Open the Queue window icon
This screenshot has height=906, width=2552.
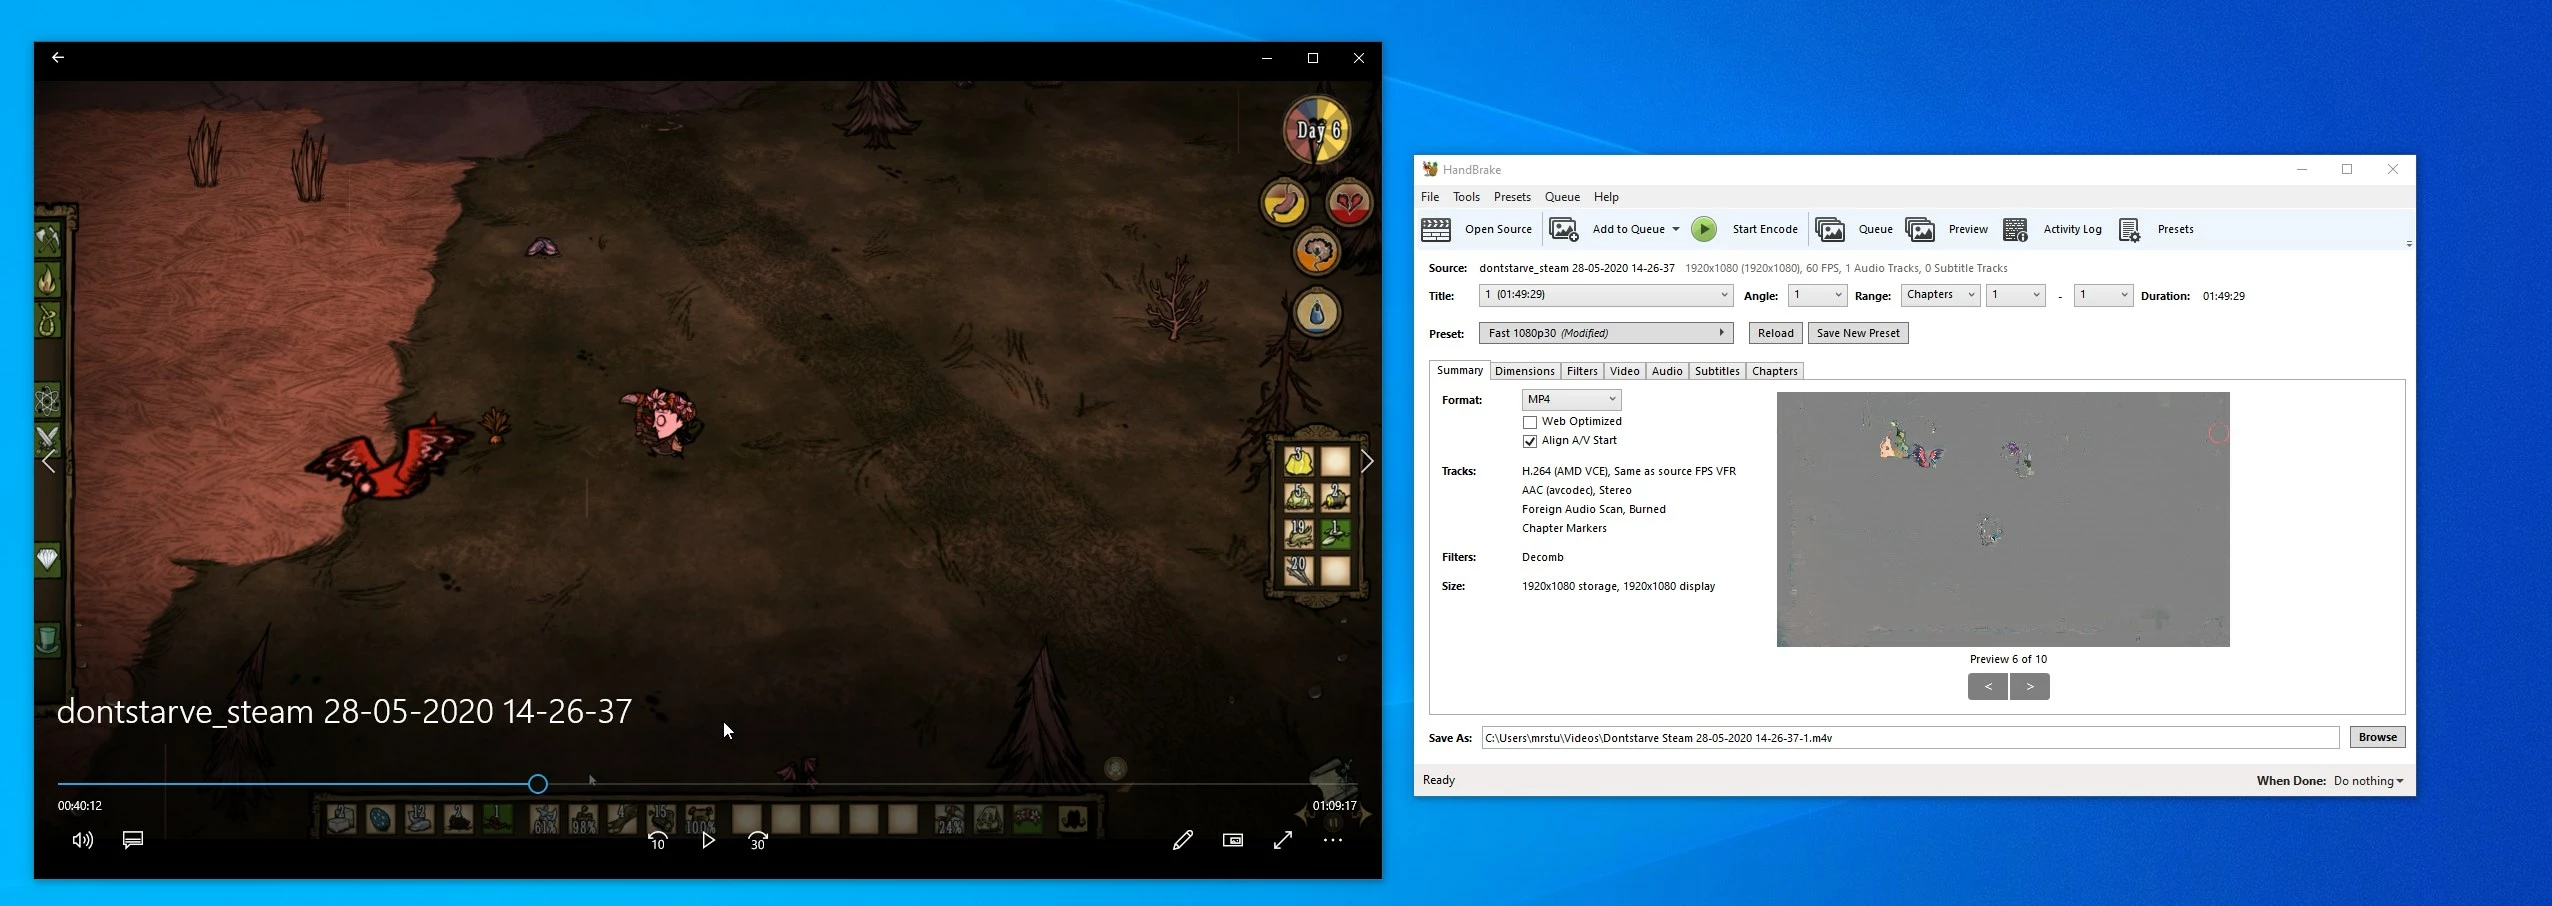tap(1830, 229)
